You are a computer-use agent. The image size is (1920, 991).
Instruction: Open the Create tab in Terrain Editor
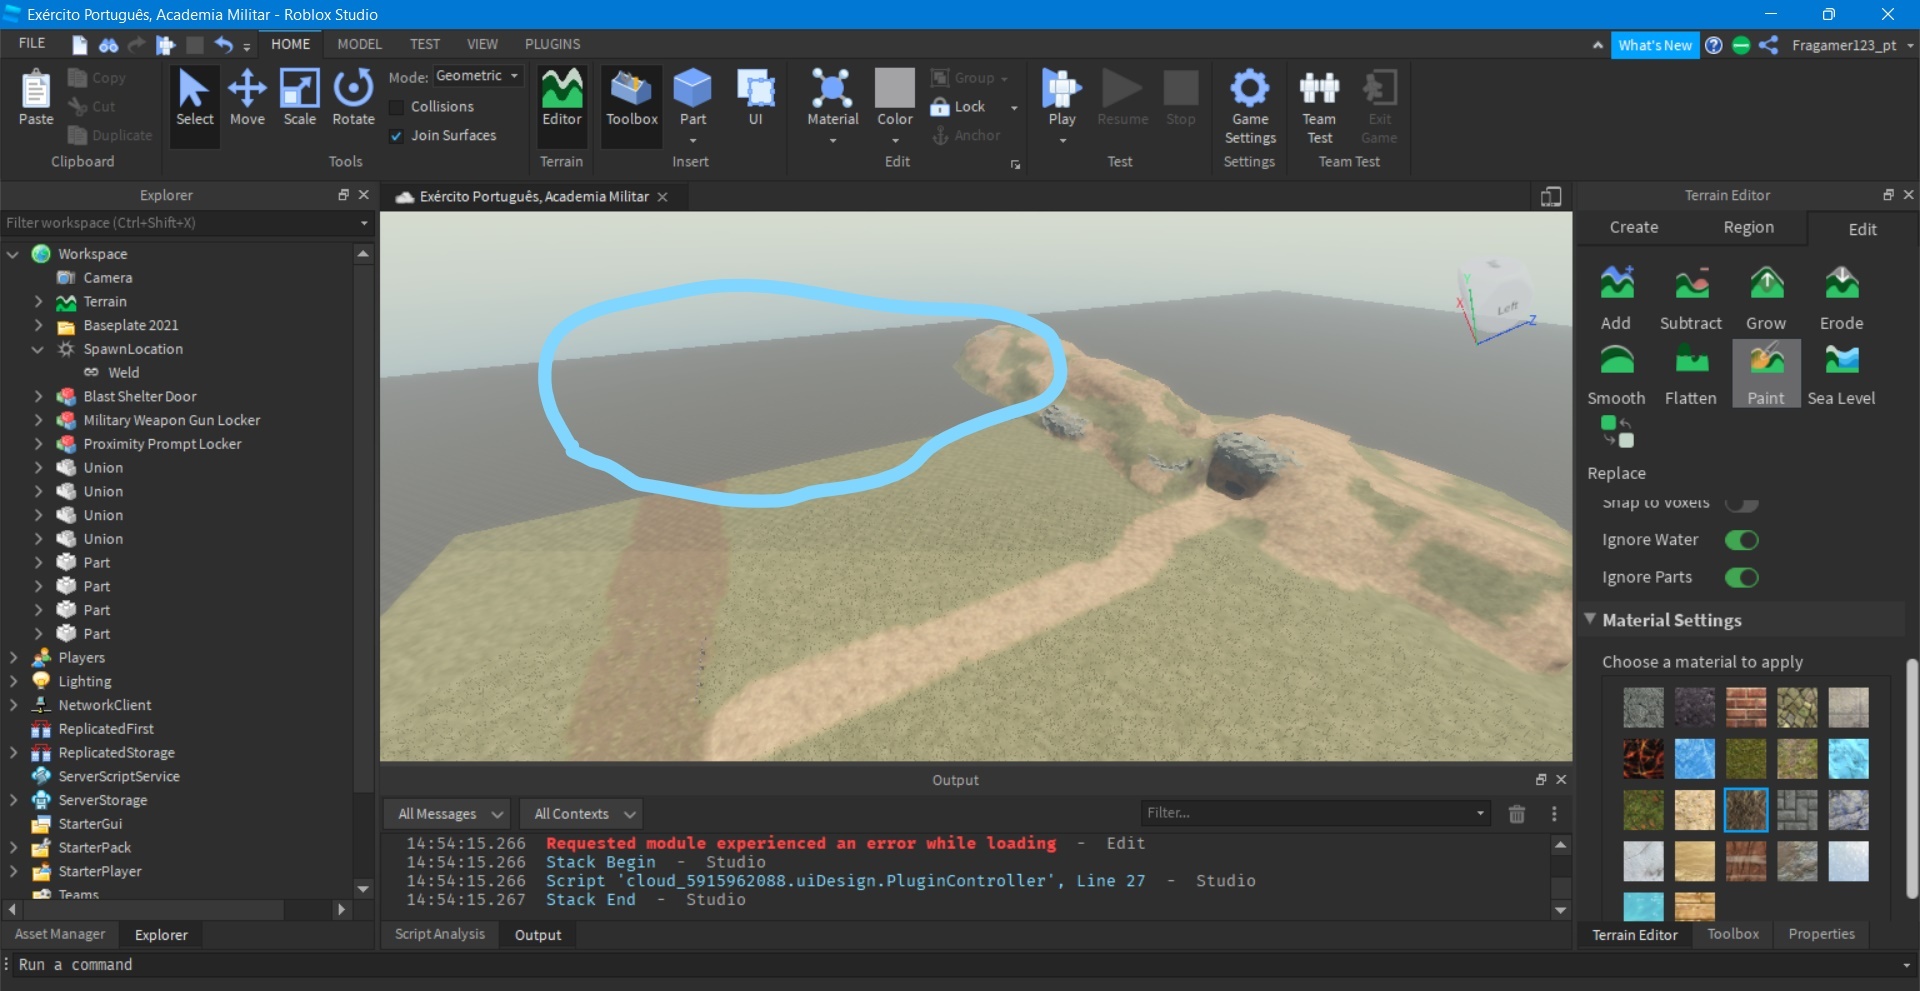coord(1634,228)
